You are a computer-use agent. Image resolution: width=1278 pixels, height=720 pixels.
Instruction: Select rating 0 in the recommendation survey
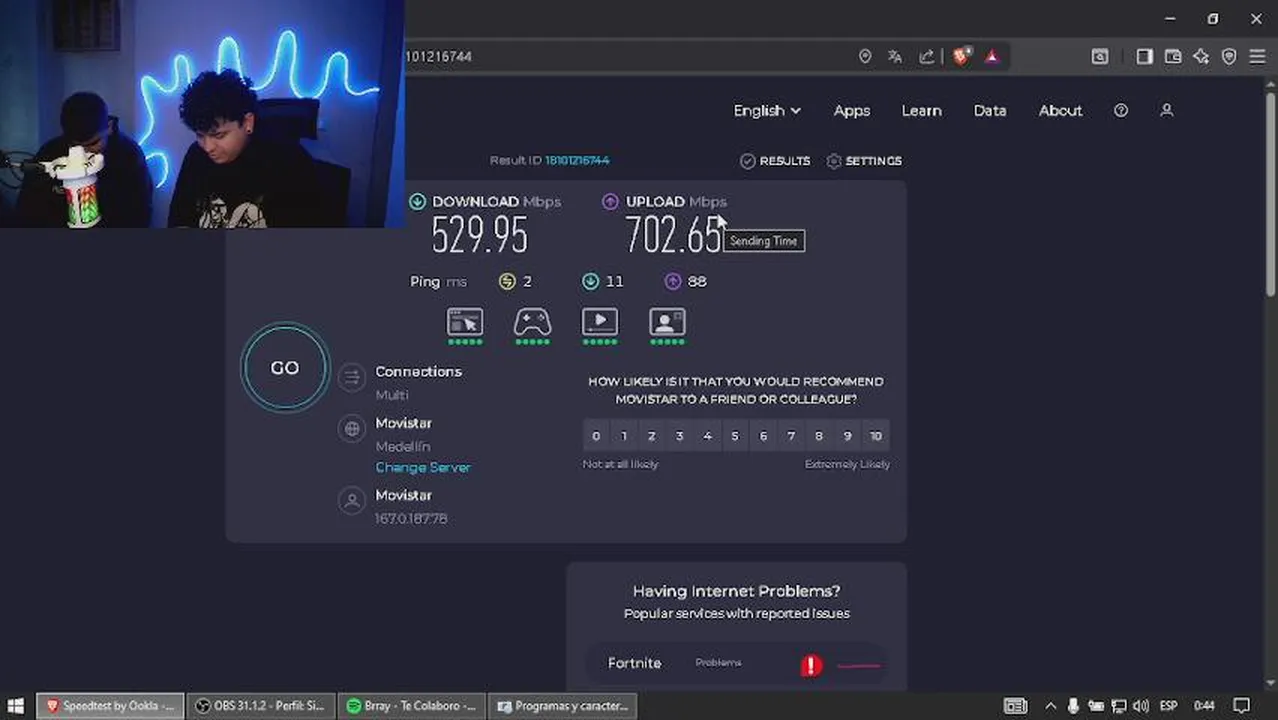tap(596, 436)
